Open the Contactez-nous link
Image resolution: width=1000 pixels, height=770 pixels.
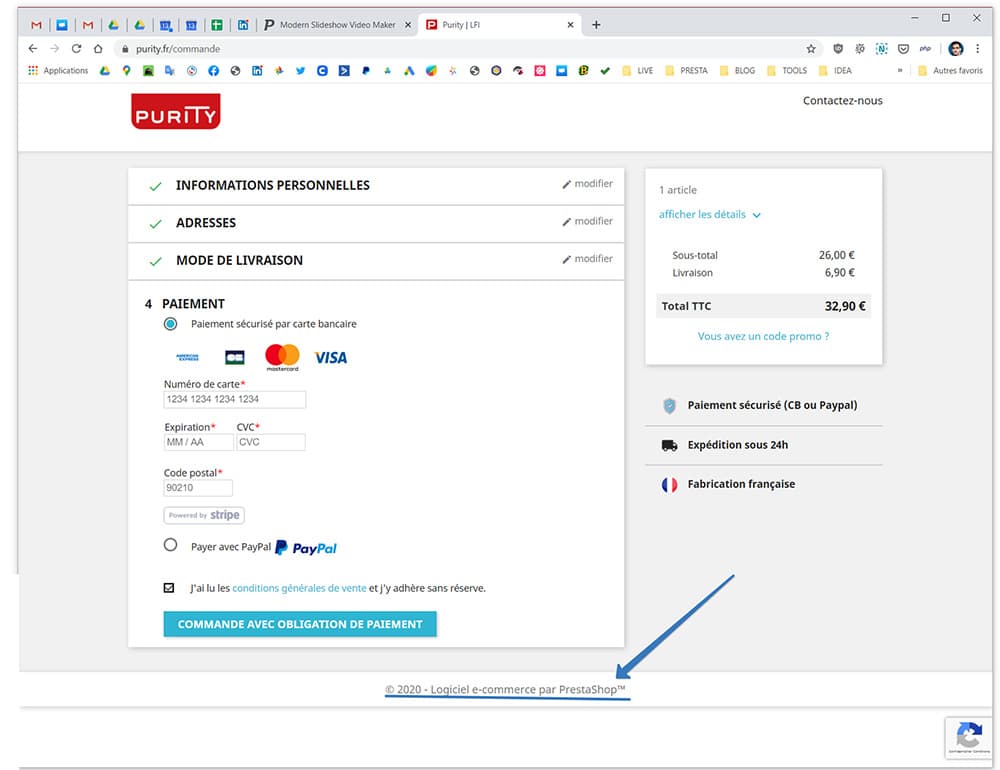coord(842,101)
